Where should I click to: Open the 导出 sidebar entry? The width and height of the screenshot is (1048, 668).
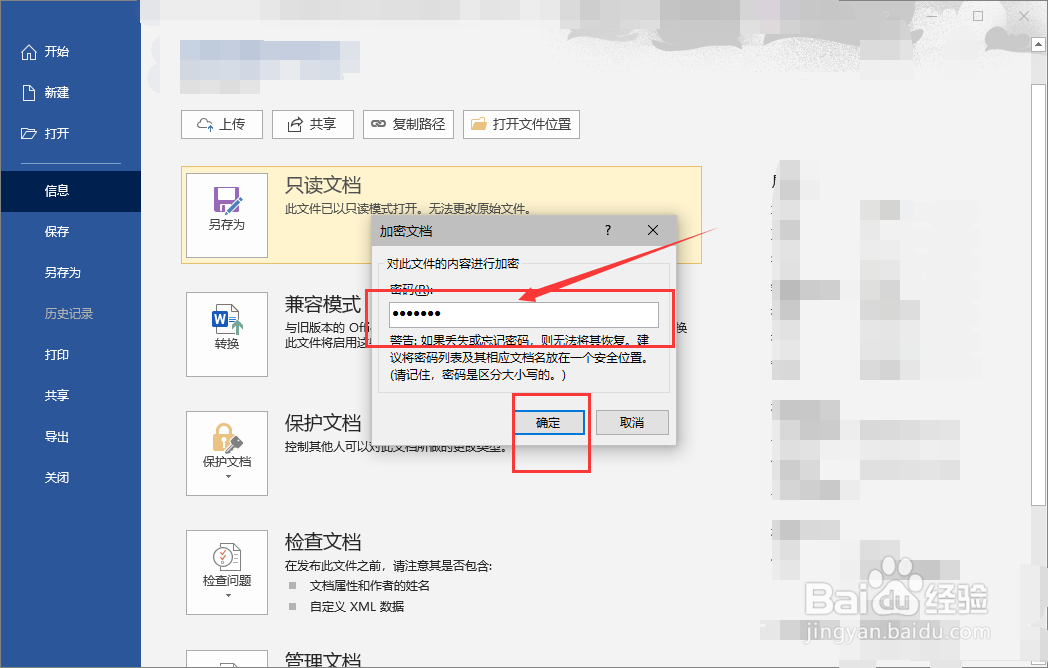pyautogui.click(x=57, y=436)
